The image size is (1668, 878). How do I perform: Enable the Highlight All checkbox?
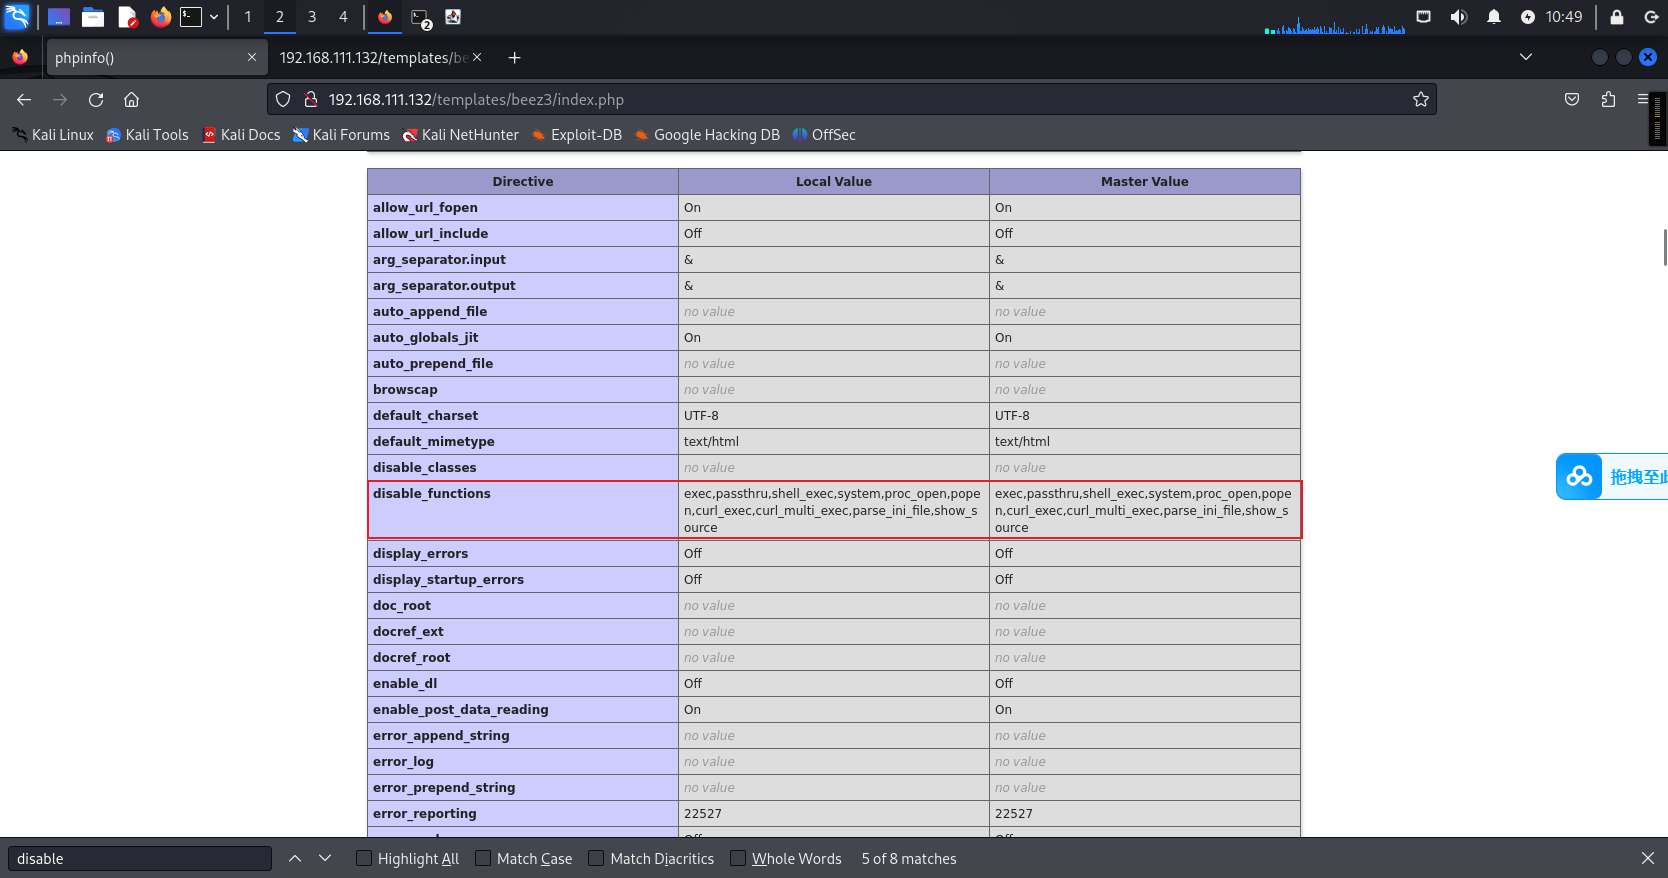[x=364, y=858]
